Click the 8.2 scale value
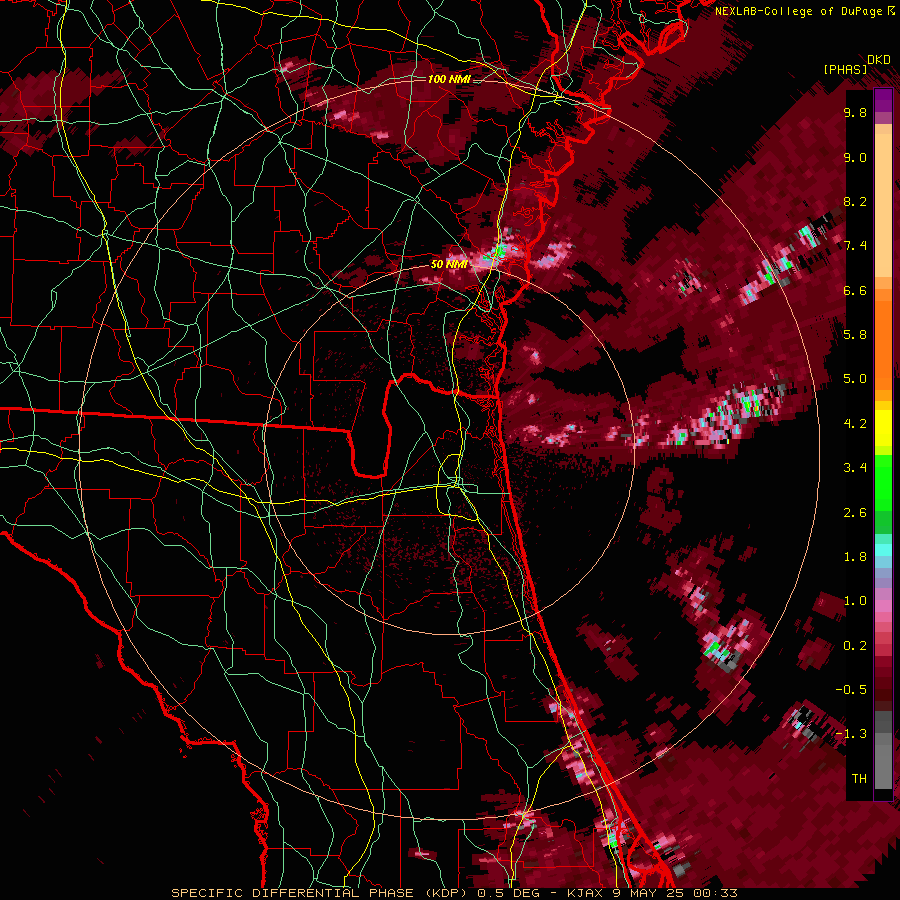This screenshot has height=900, width=900. pyautogui.click(x=855, y=202)
